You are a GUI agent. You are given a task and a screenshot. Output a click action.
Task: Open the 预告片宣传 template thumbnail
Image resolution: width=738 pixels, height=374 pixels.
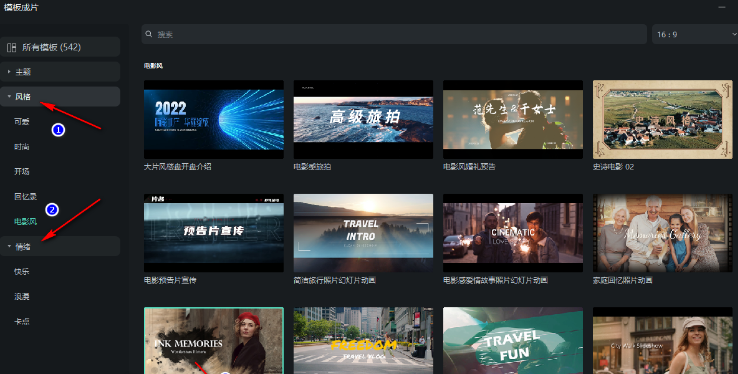pos(214,233)
